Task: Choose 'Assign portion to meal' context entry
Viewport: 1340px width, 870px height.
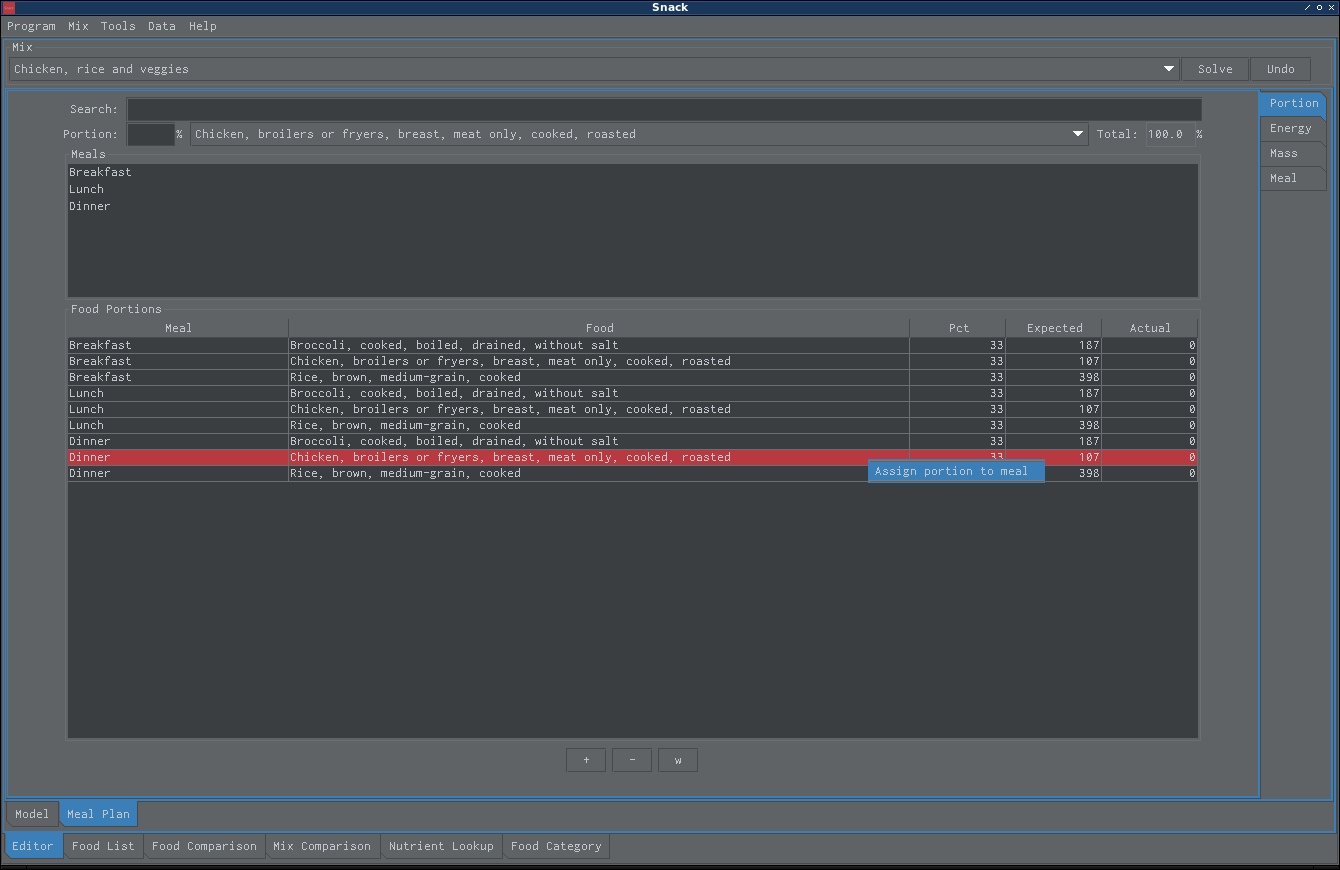Action: point(956,471)
